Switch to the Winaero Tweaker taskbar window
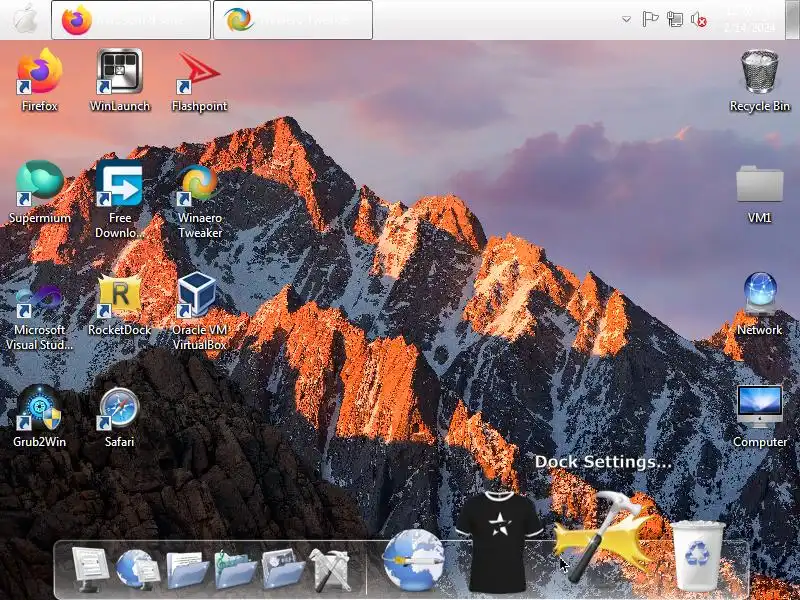 [x=293, y=20]
